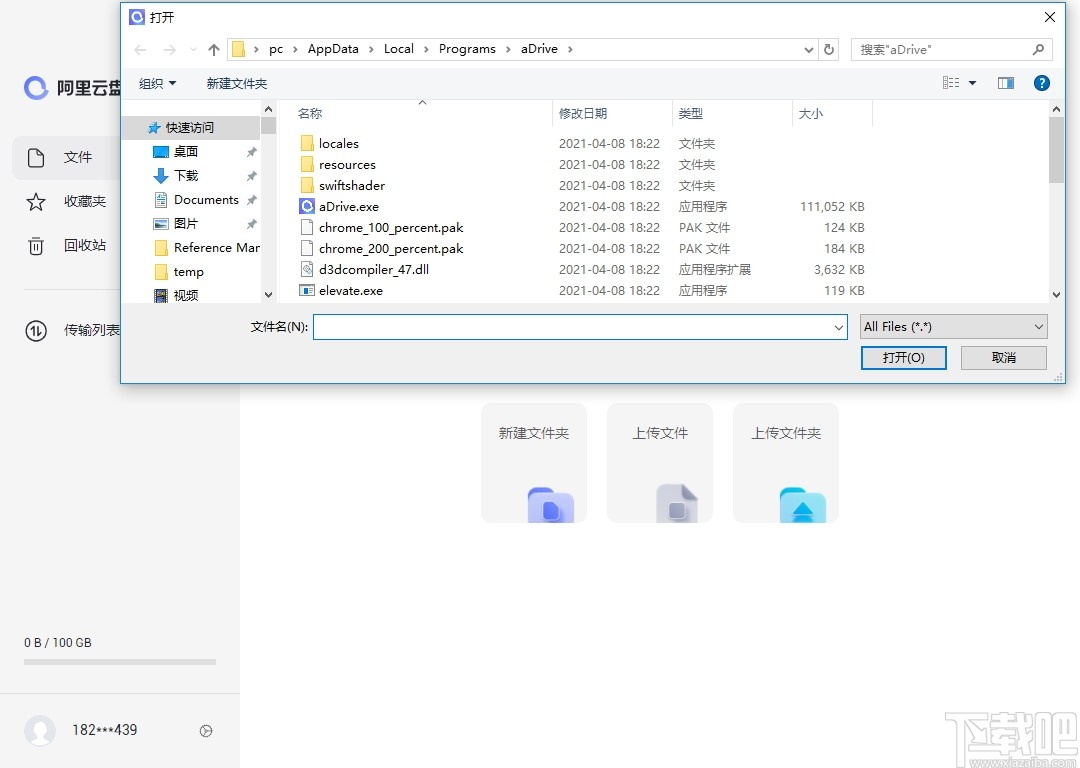Screen dimensions: 1080x768
Task: Select 下载 in the navigation pane
Action: pos(185,176)
